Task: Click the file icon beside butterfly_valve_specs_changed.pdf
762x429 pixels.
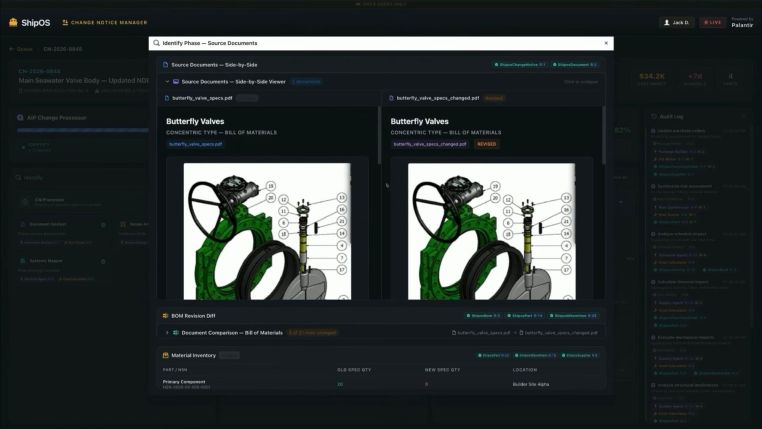Action: coord(392,98)
